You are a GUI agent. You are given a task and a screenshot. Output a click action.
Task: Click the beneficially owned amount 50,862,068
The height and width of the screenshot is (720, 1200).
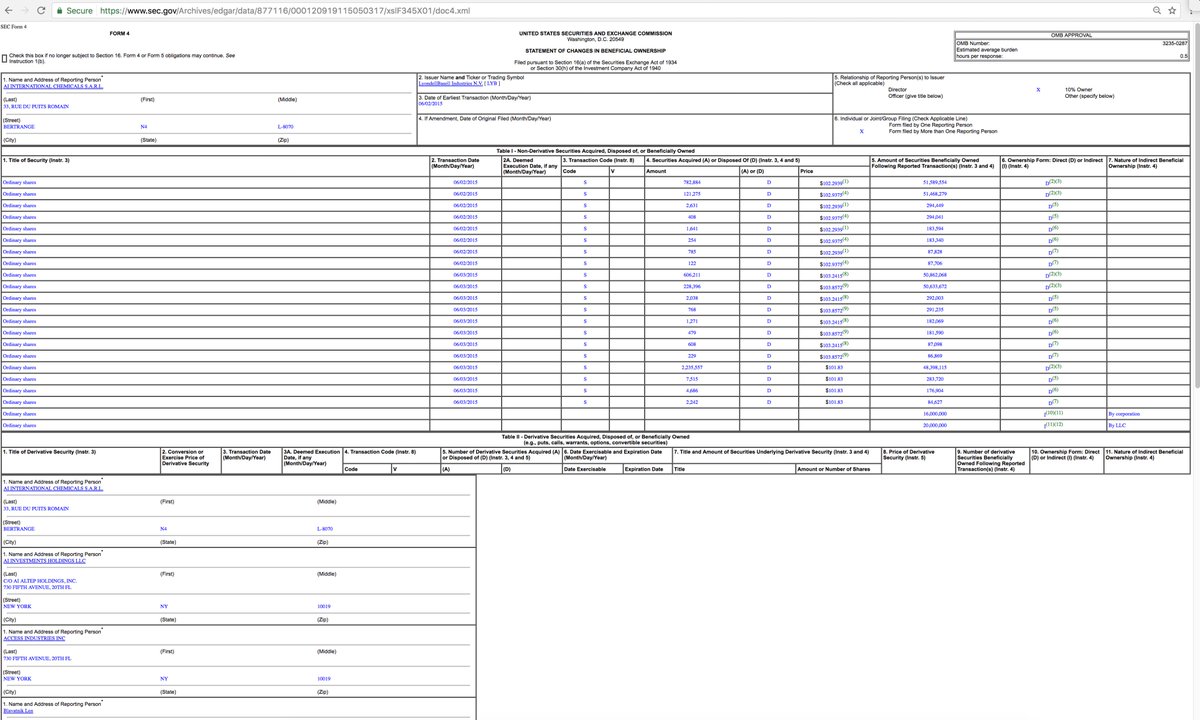click(934, 275)
